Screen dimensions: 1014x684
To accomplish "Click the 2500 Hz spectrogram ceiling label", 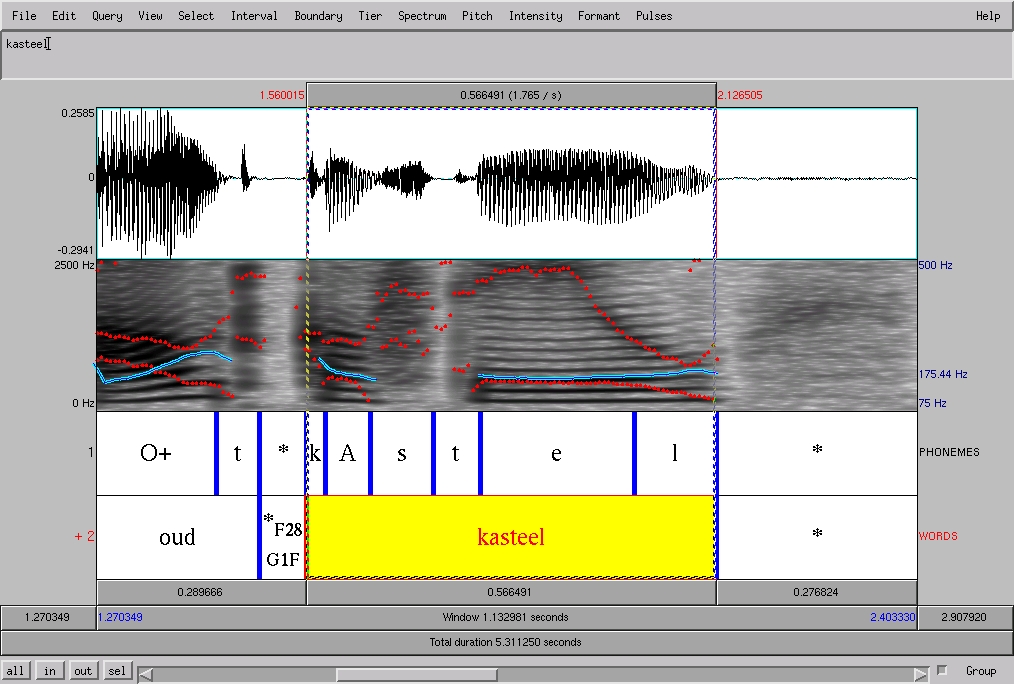I will coord(74,265).
